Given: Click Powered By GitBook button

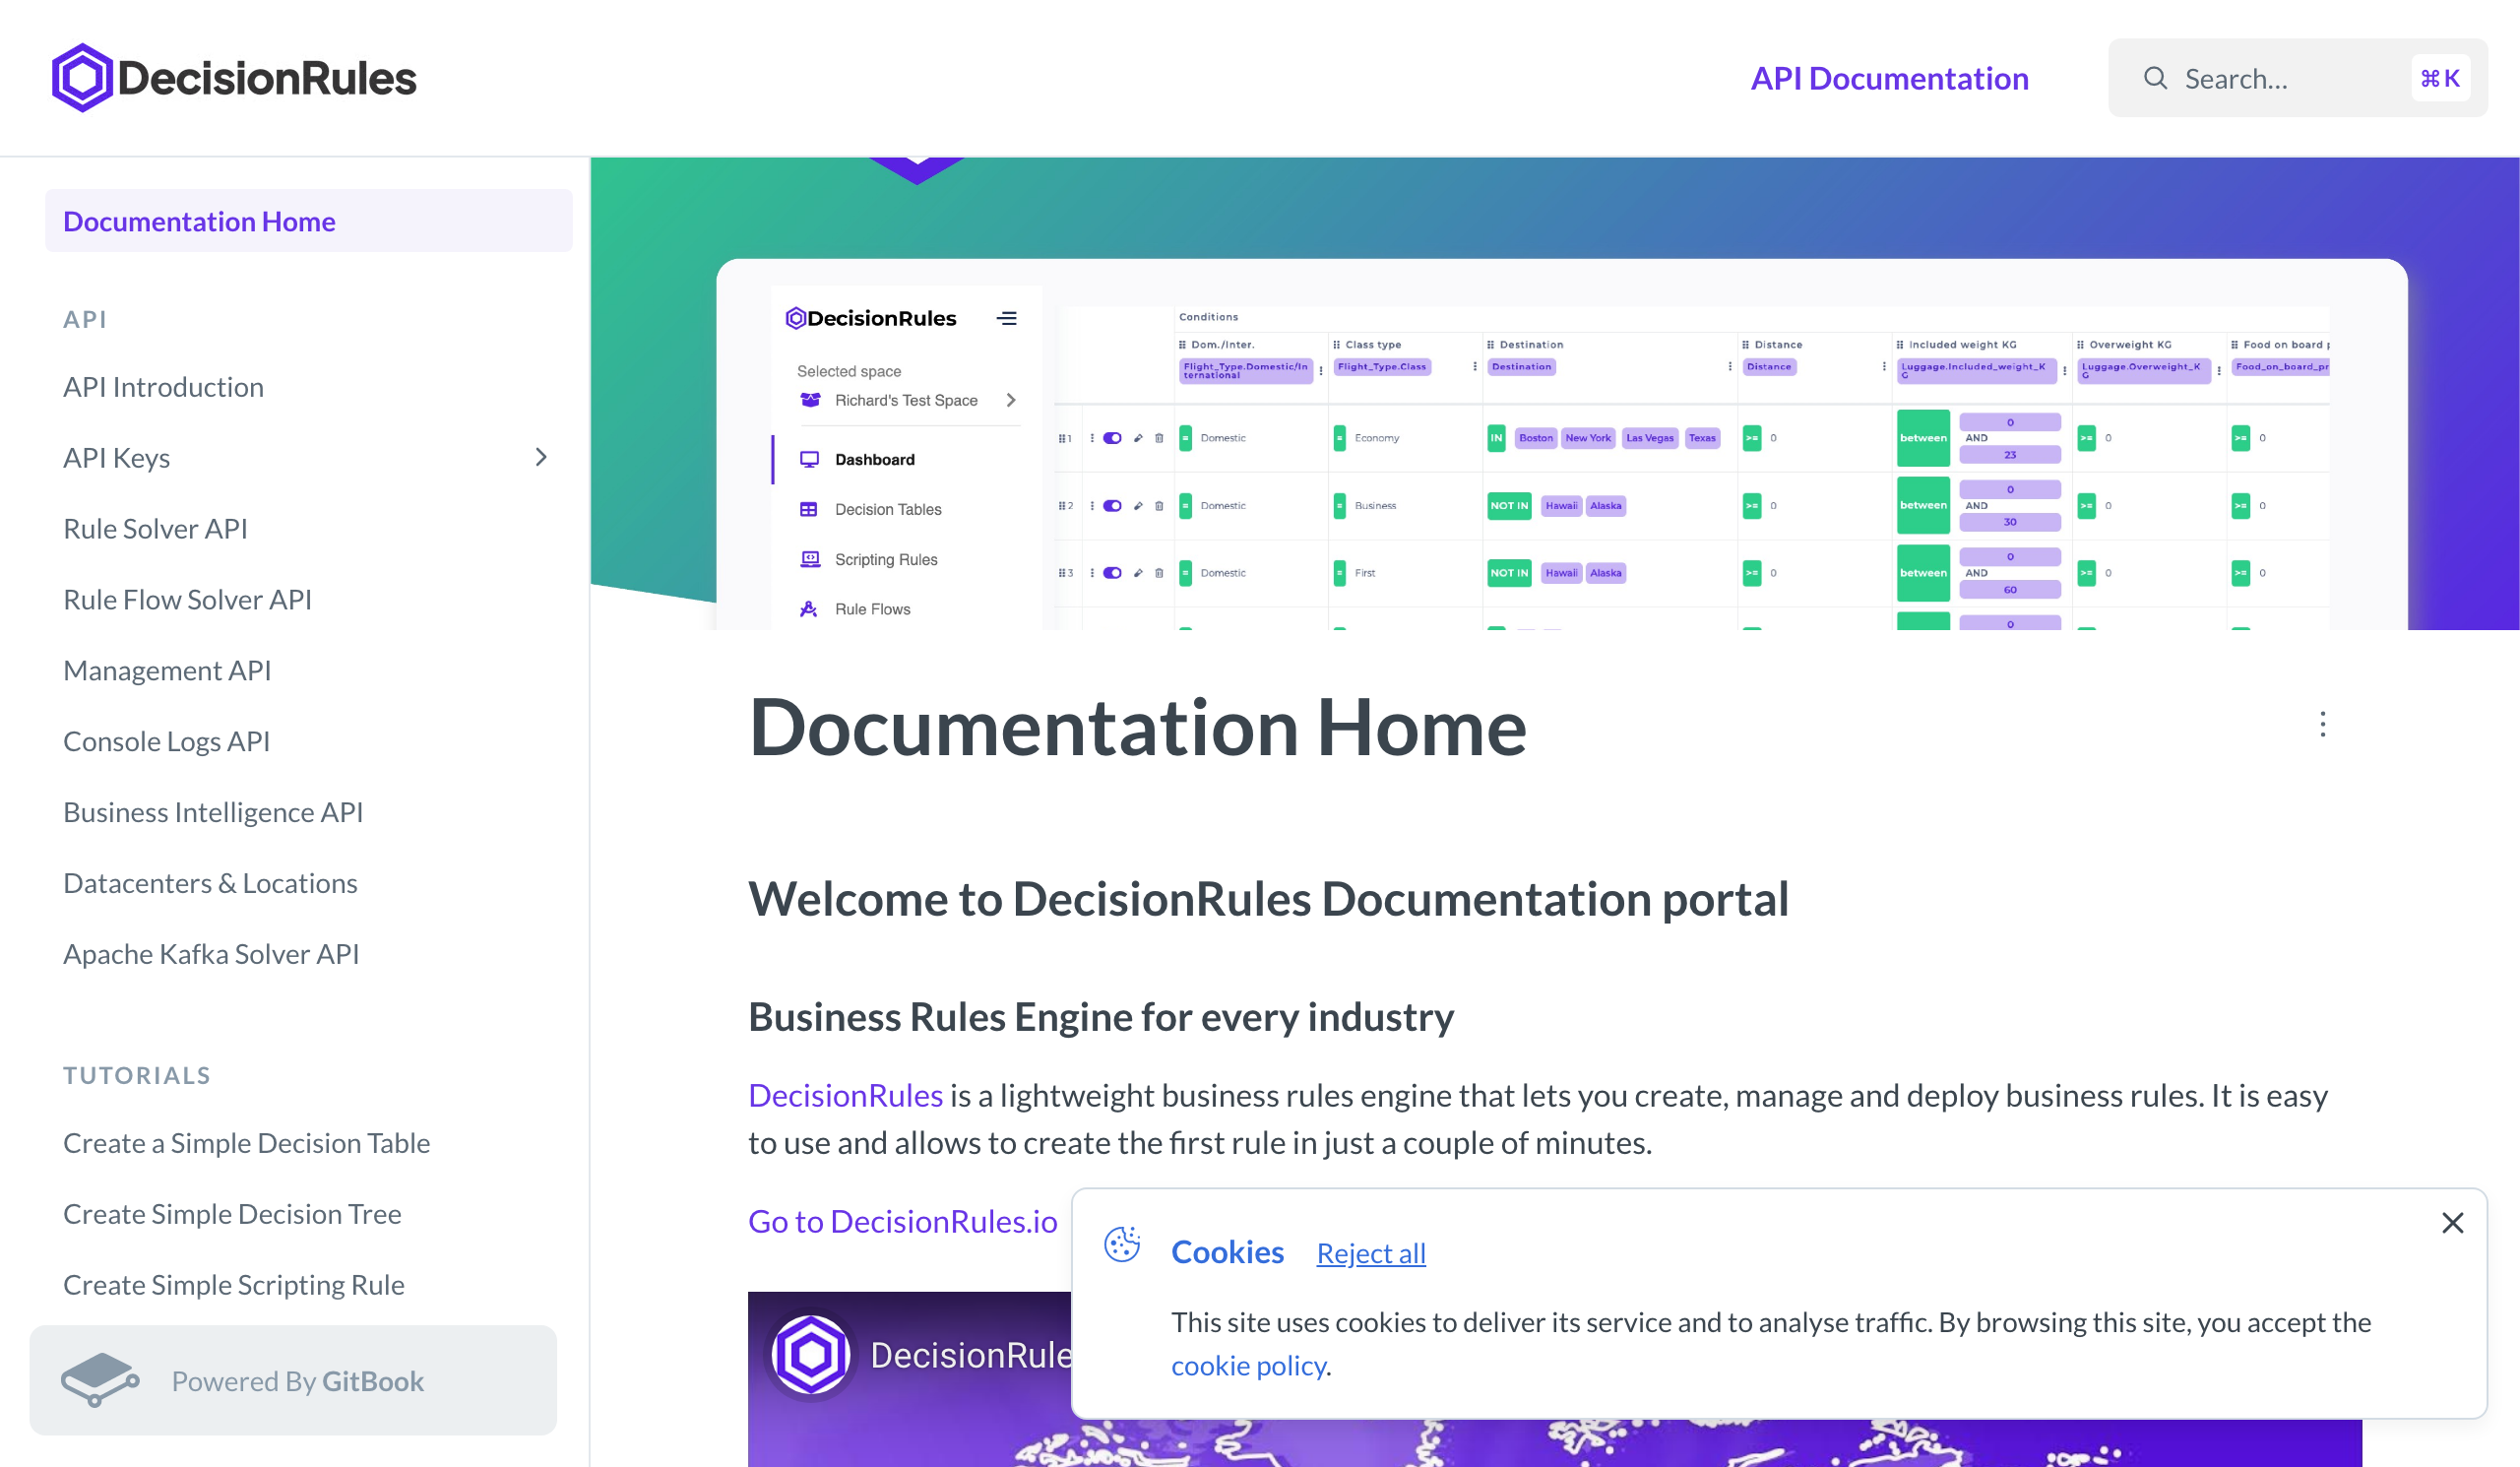Looking at the screenshot, I should 293,1380.
